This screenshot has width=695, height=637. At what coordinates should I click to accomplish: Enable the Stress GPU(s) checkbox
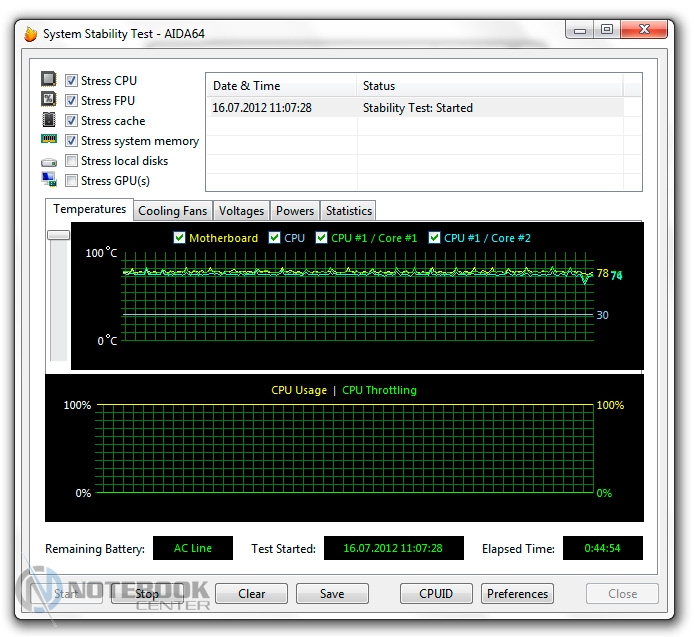(x=72, y=181)
